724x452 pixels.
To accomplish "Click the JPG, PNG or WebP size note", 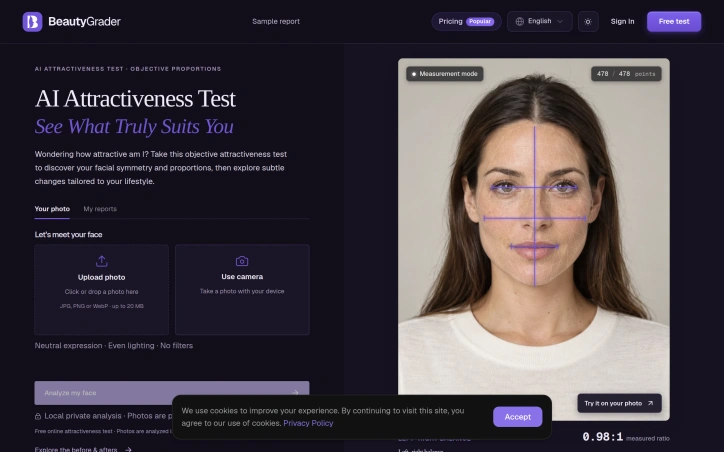I will pyautogui.click(x=102, y=306).
